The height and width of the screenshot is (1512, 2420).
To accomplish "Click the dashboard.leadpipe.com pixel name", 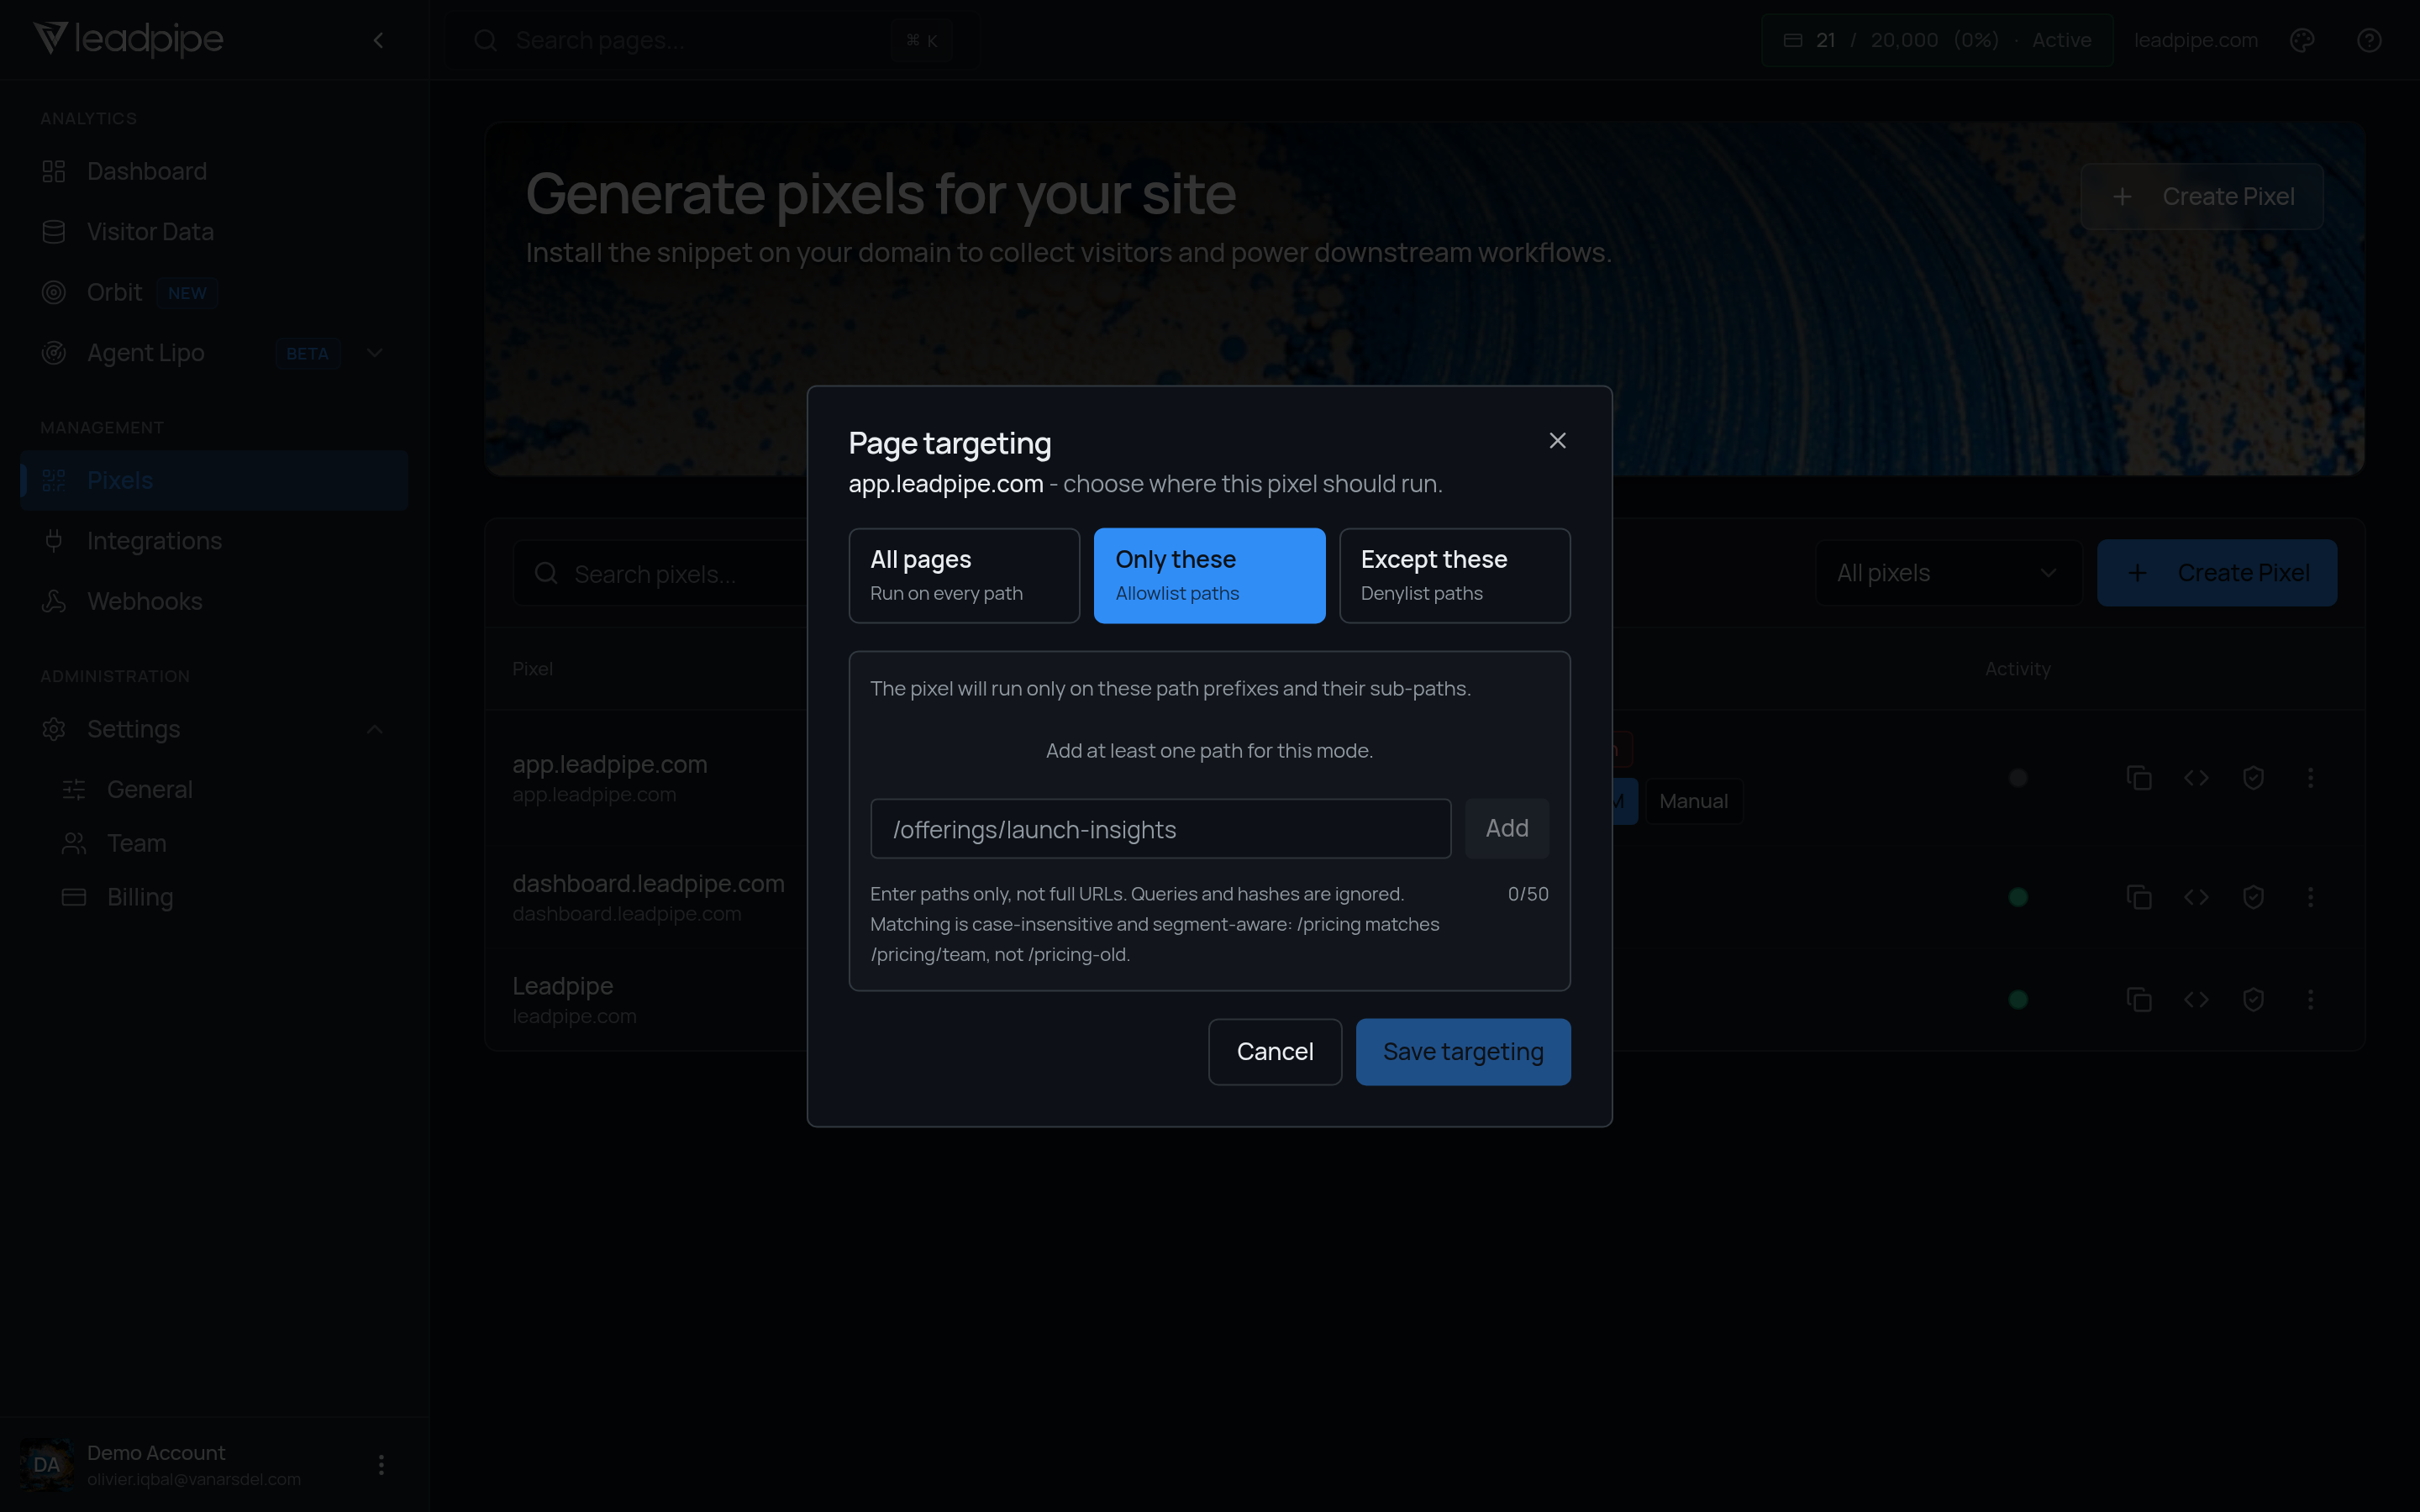I will pos(648,884).
